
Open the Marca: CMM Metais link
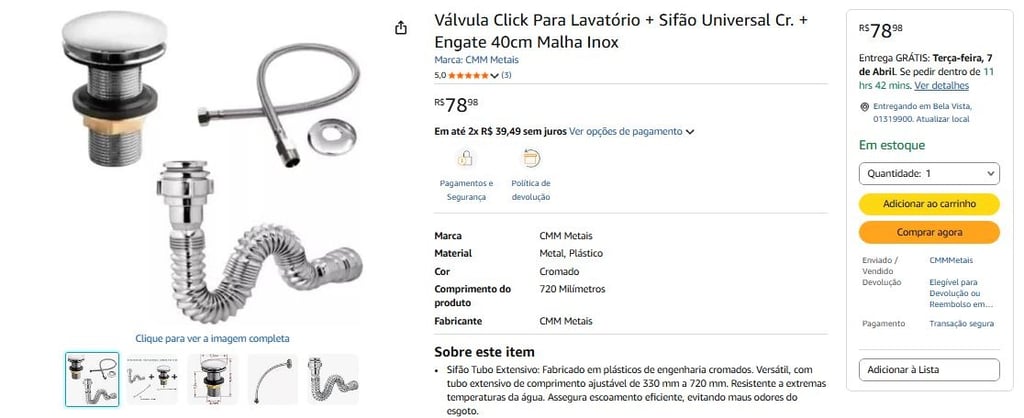pyautogui.click(x=477, y=59)
